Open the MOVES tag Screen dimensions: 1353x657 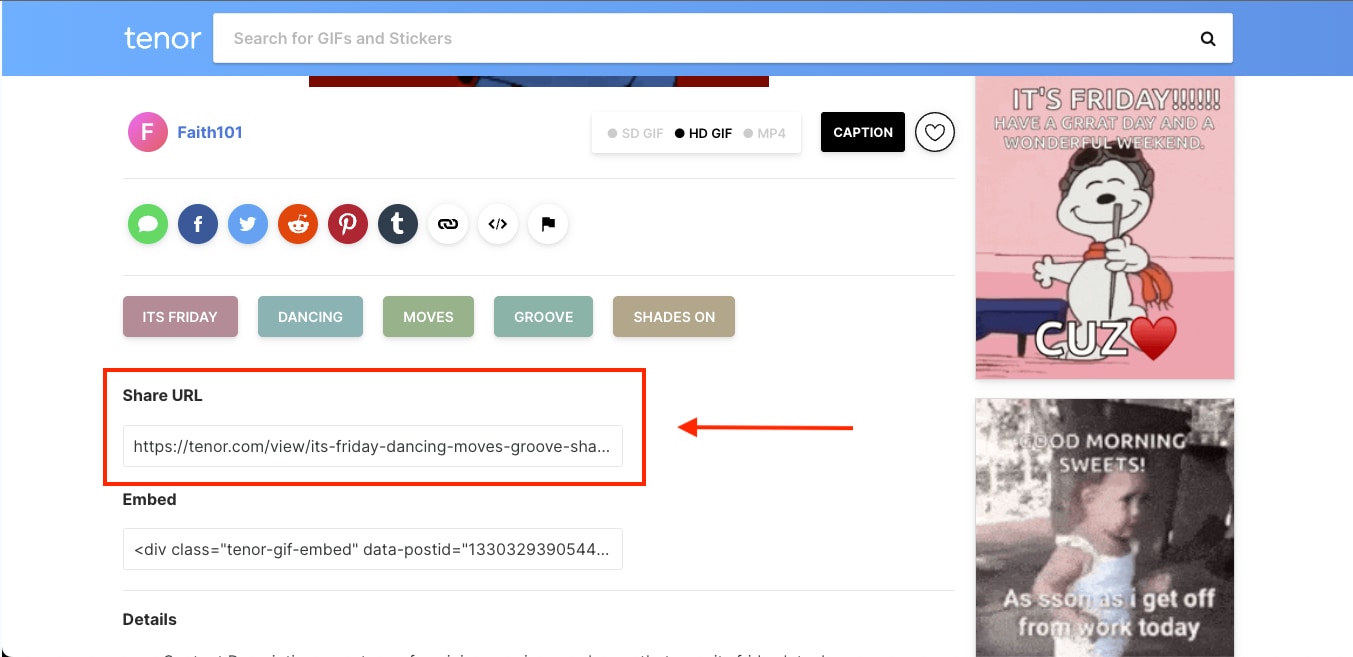428,316
